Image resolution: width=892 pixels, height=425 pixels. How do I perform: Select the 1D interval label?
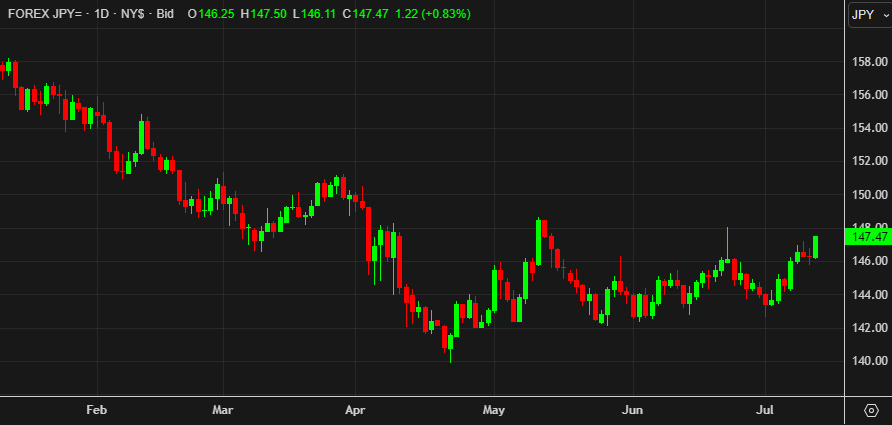[101, 14]
